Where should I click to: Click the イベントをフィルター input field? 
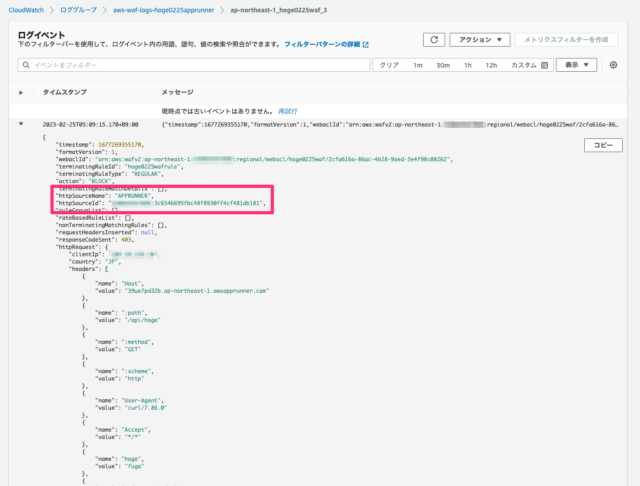coord(194,65)
